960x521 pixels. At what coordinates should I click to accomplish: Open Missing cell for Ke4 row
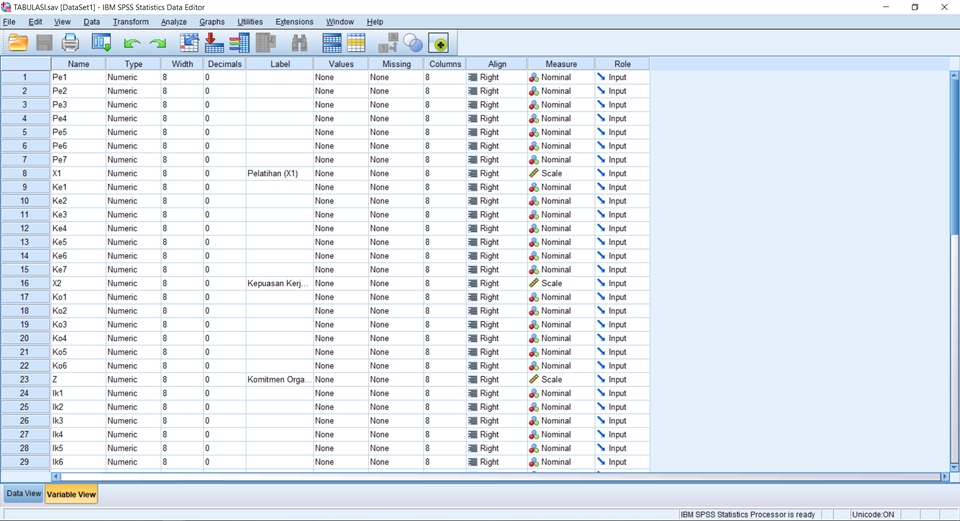396,228
